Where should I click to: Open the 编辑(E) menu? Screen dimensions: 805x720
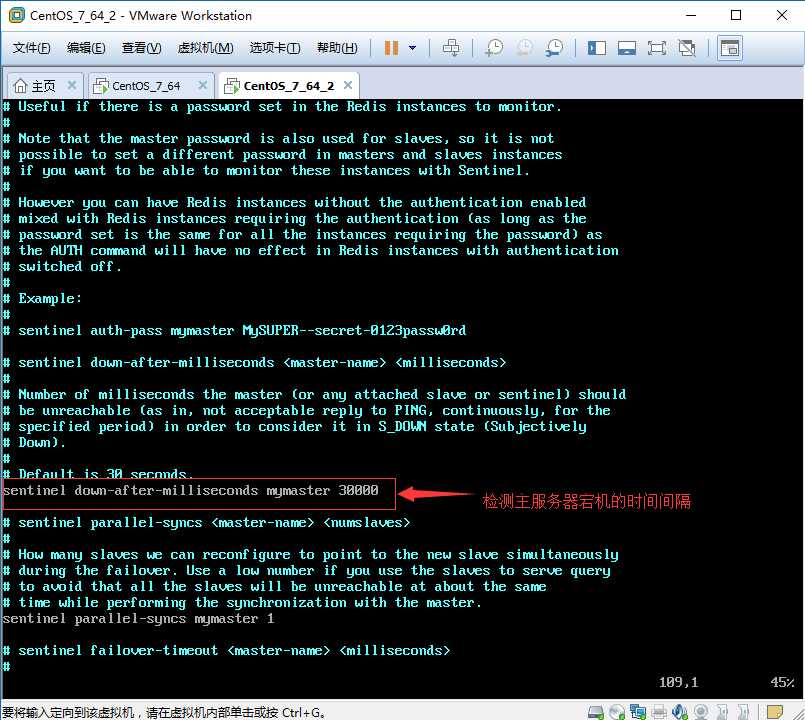86,48
